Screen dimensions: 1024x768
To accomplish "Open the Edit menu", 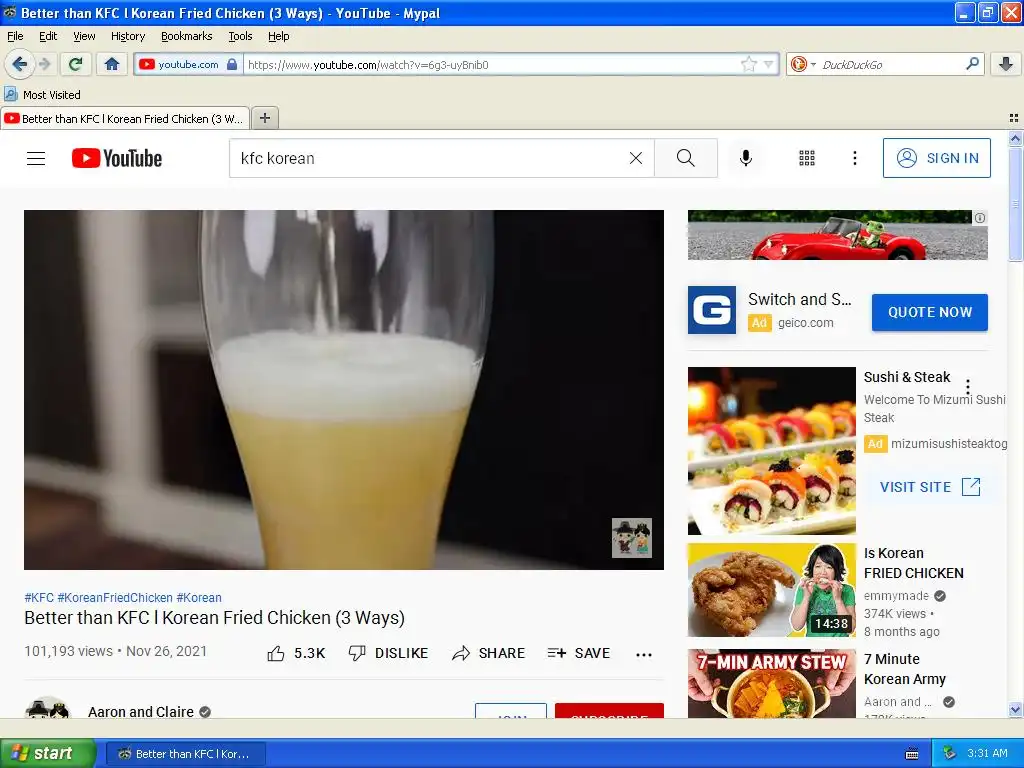I will pyautogui.click(x=48, y=36).
